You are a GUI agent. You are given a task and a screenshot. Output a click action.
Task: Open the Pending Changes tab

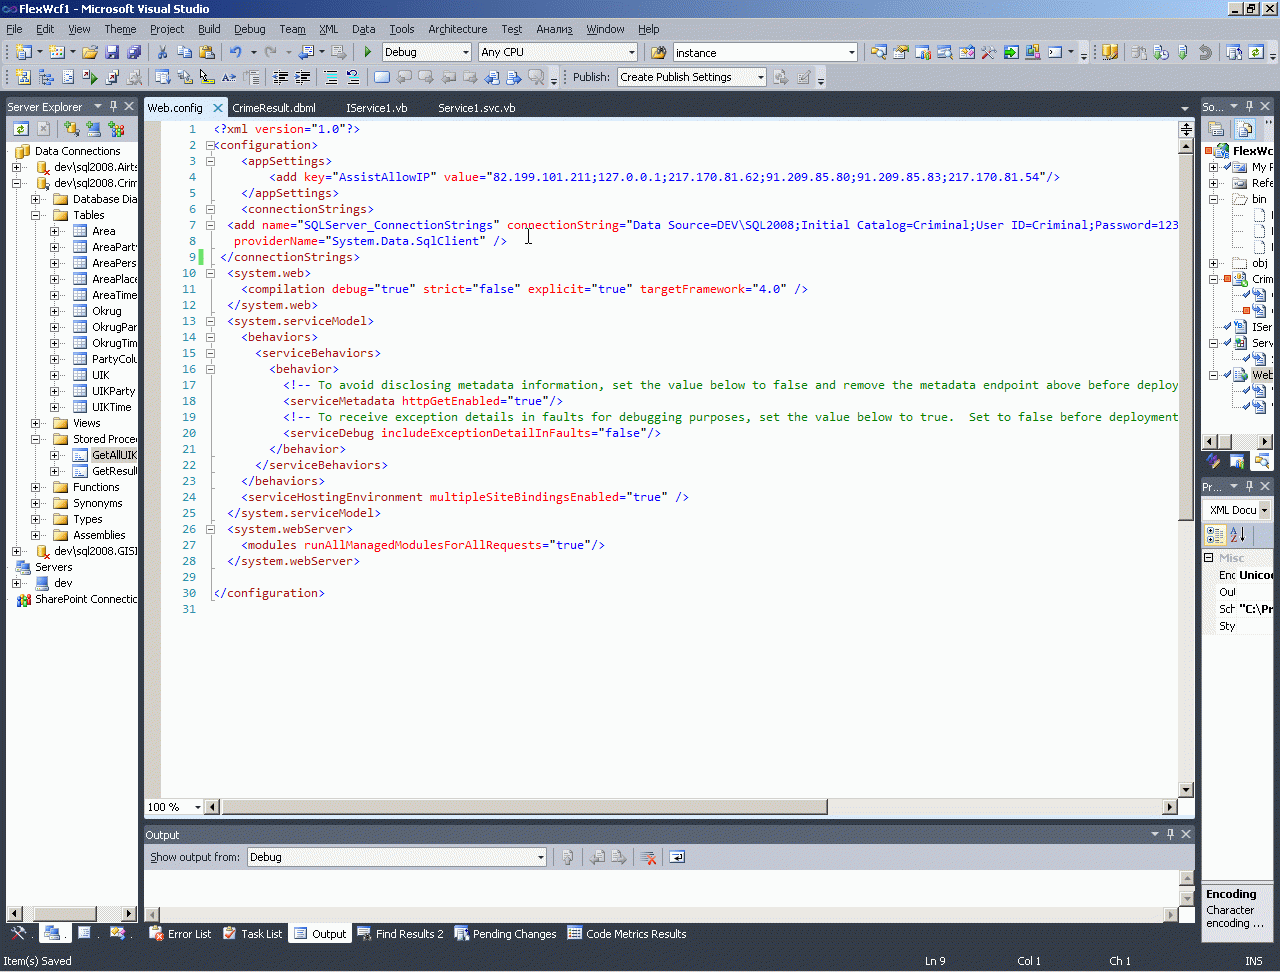tap(505, 934)
